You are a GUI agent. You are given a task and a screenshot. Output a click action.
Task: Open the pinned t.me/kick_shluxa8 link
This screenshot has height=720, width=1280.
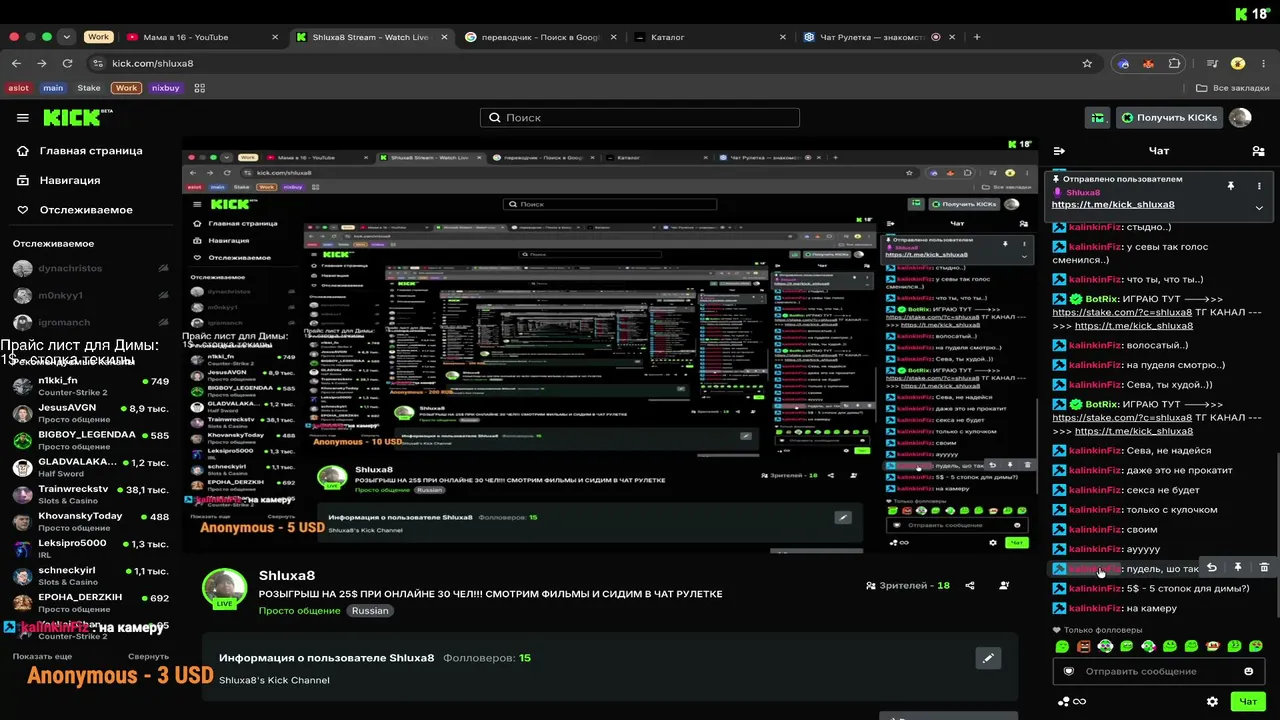click(x=1113, y=205)
